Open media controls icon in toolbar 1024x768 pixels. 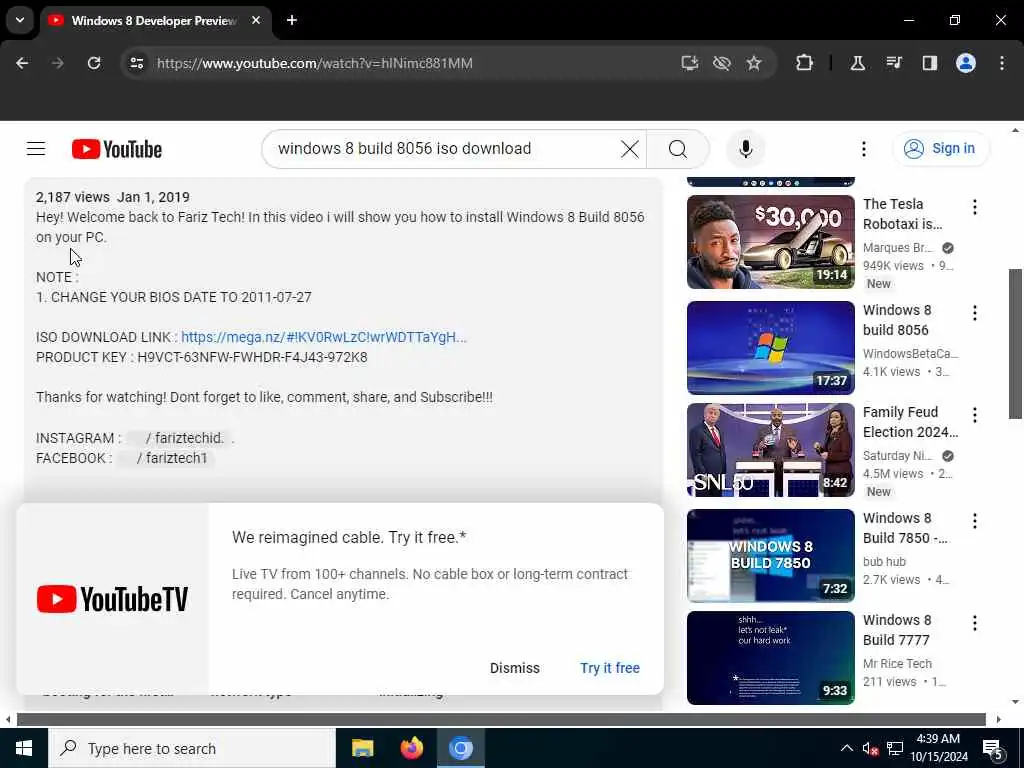click(893, 63)
